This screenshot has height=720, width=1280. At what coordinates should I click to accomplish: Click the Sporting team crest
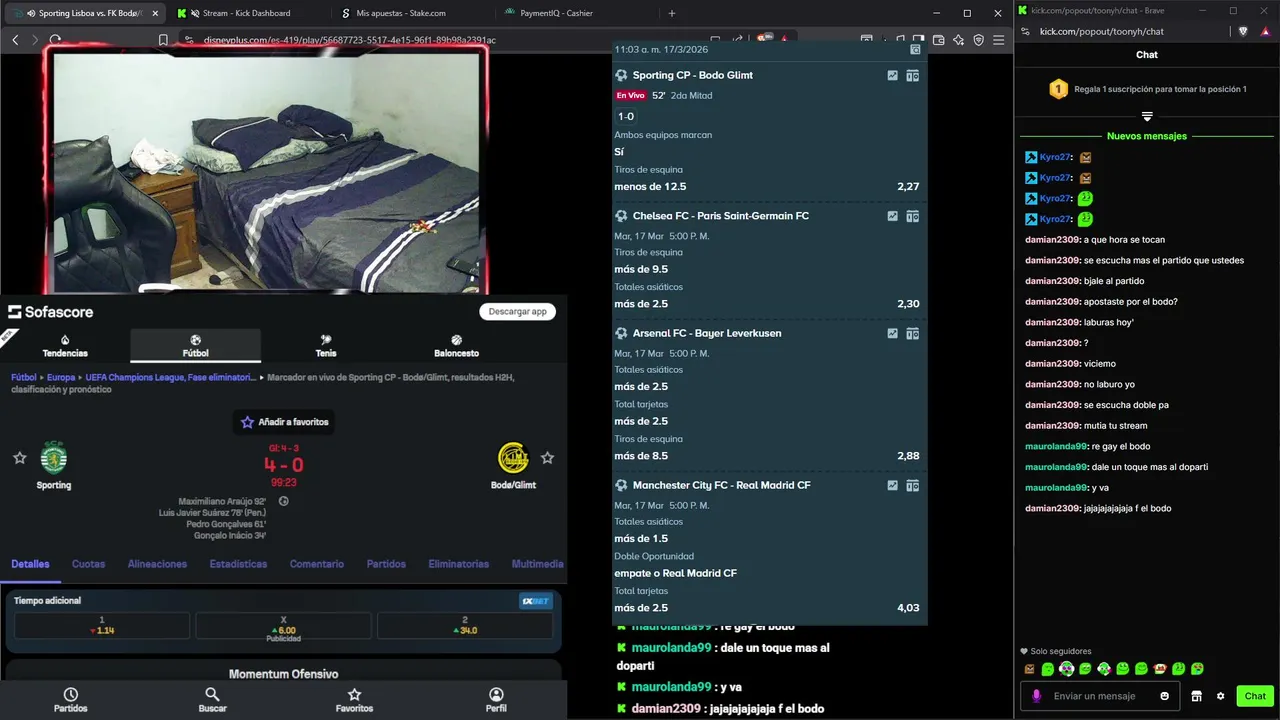[54, 458]
